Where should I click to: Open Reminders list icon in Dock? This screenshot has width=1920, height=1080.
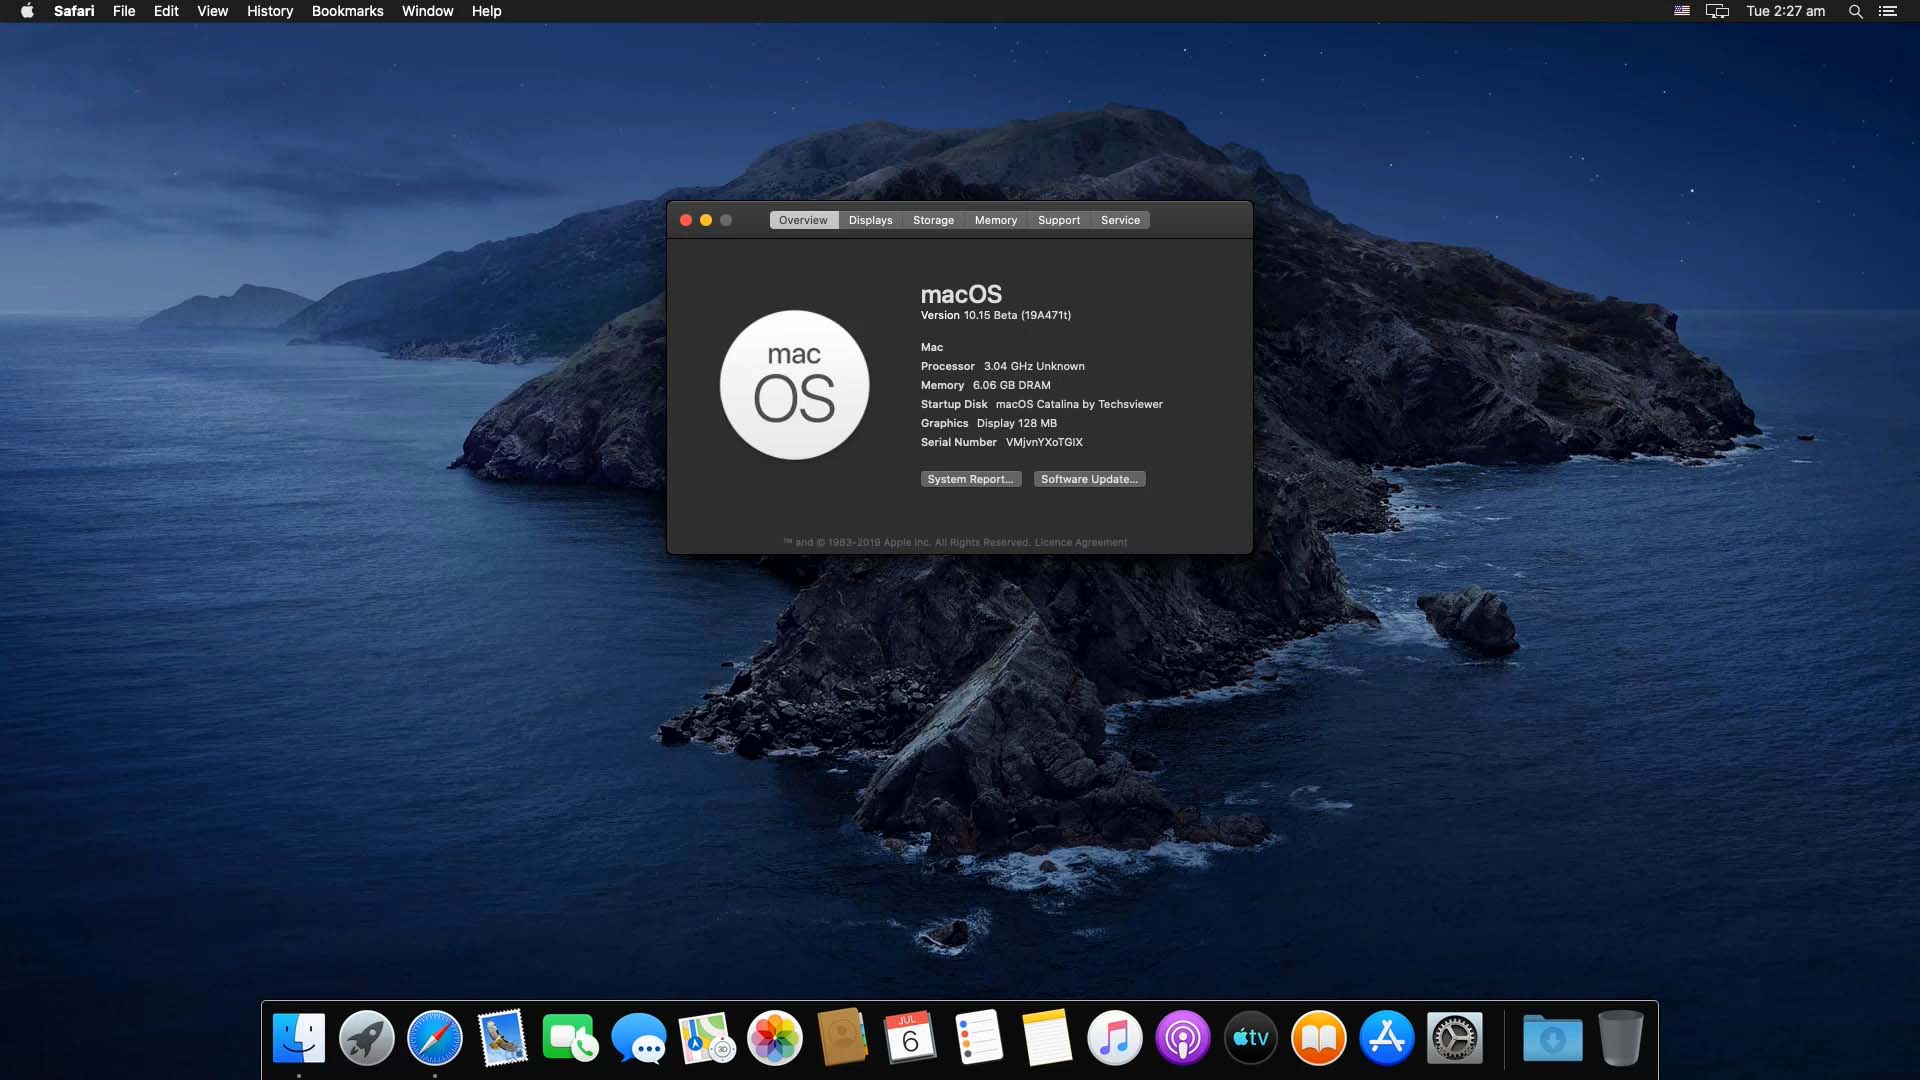click(979, 1038)
